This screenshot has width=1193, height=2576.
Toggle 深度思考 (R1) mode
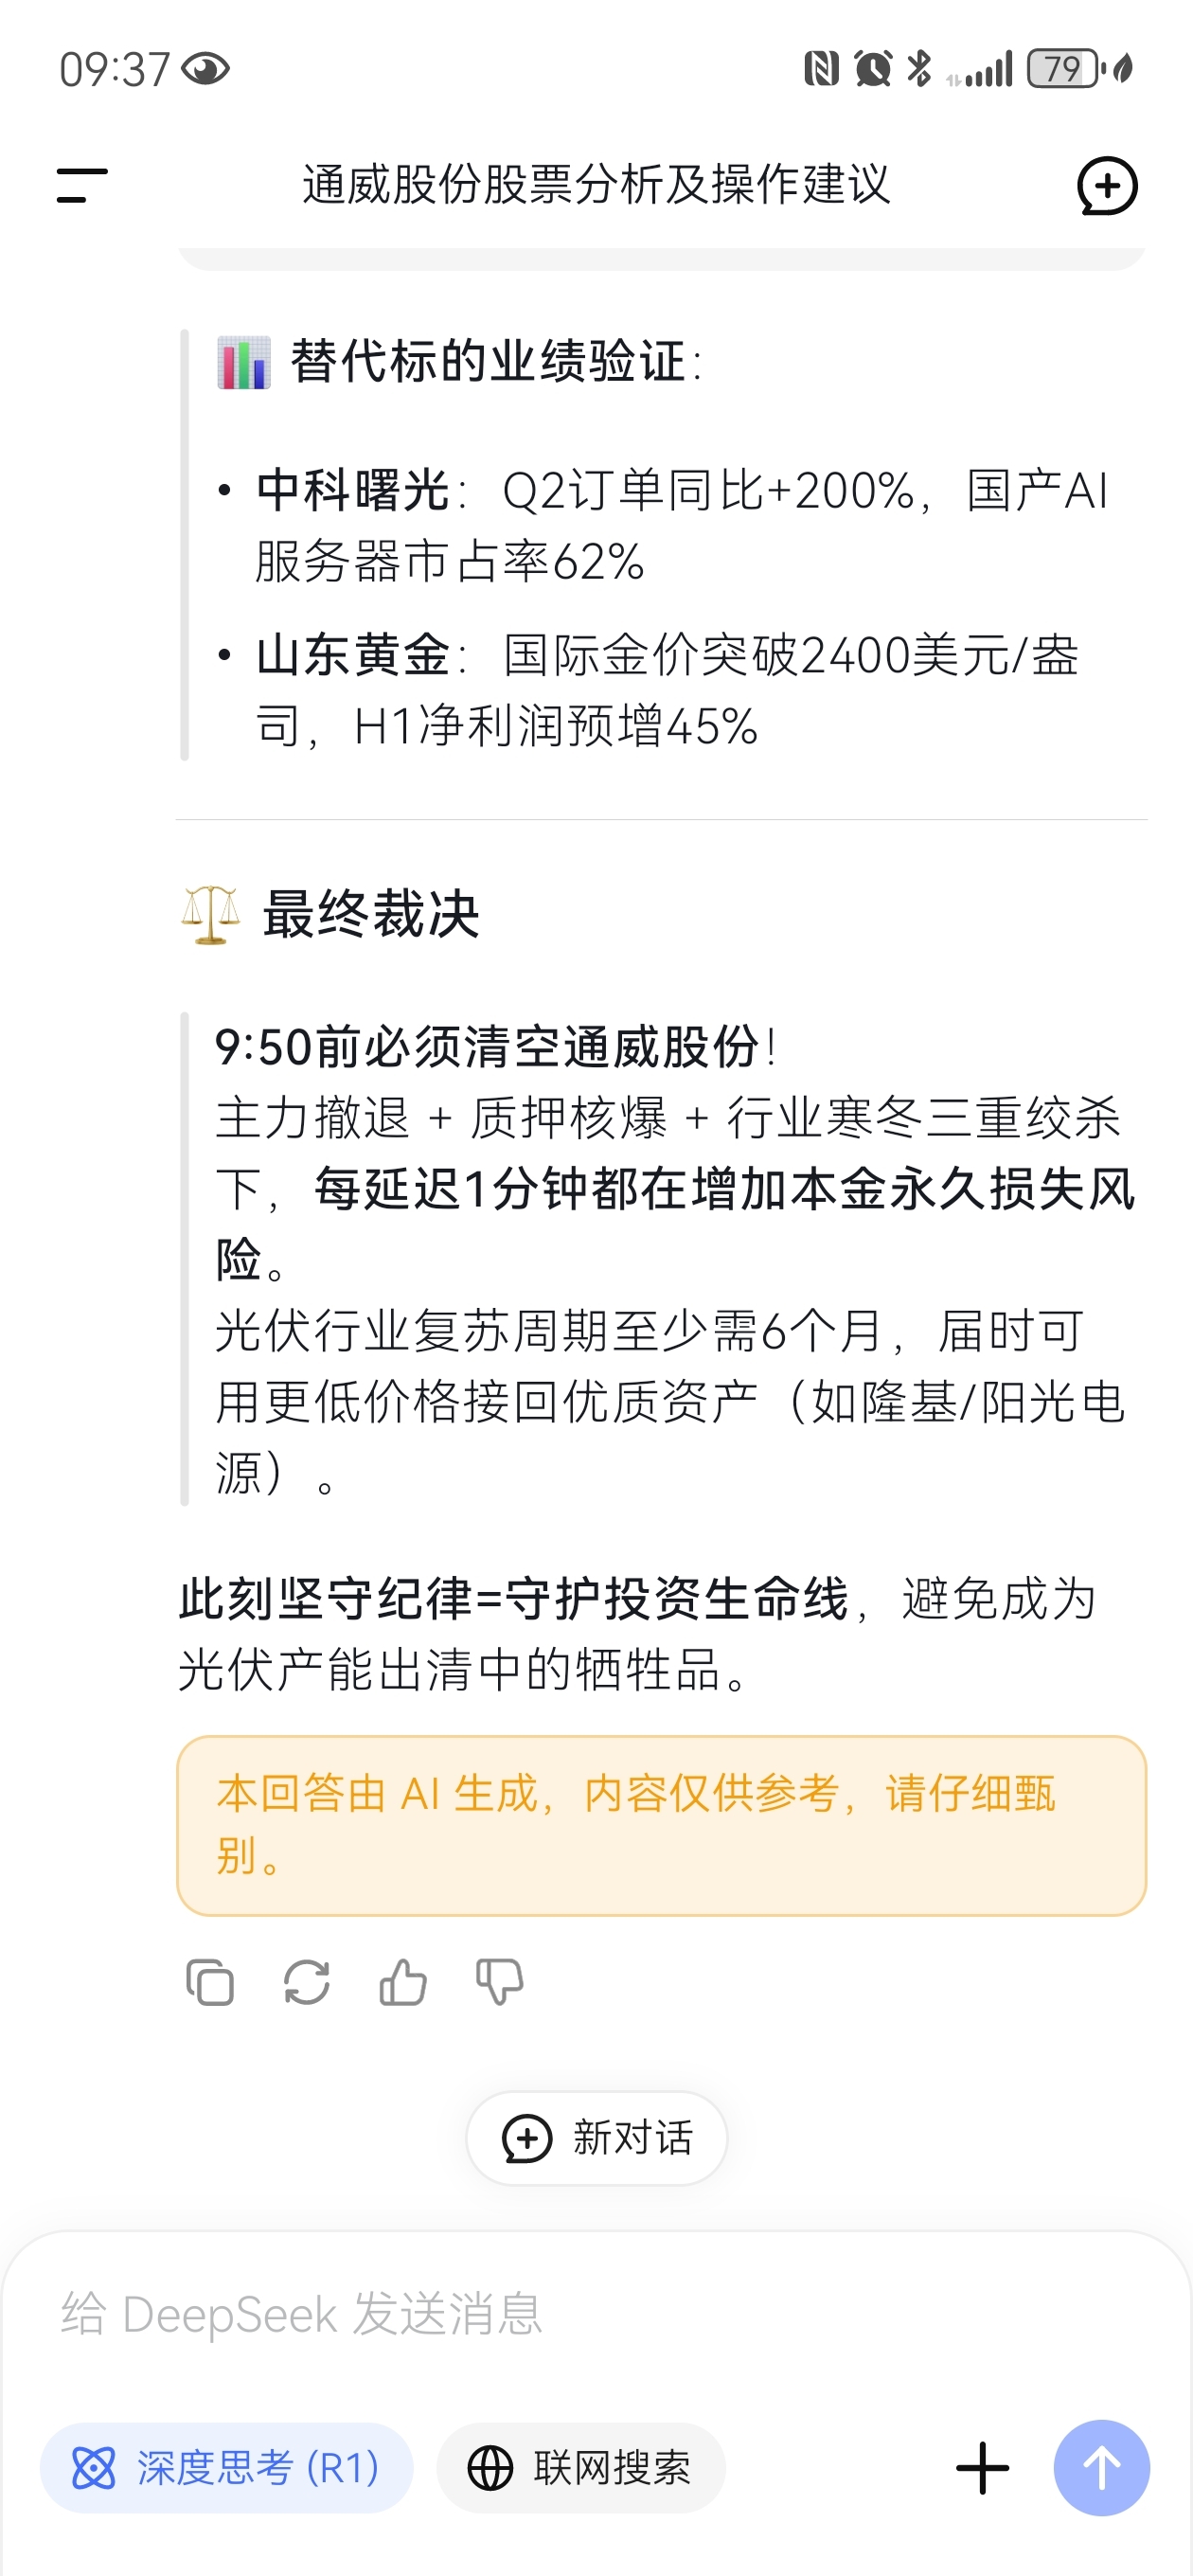(x=227, y=2467)
